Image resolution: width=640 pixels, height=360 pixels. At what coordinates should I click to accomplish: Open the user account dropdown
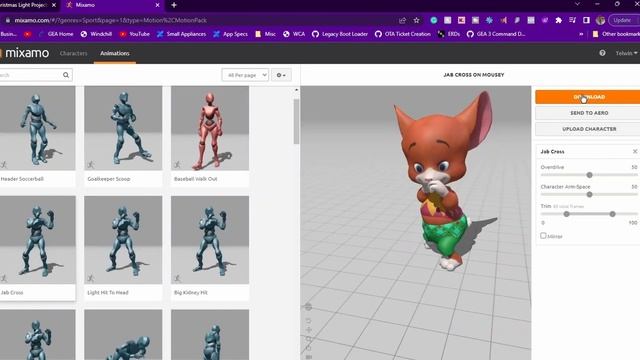(x=626, y=53)
